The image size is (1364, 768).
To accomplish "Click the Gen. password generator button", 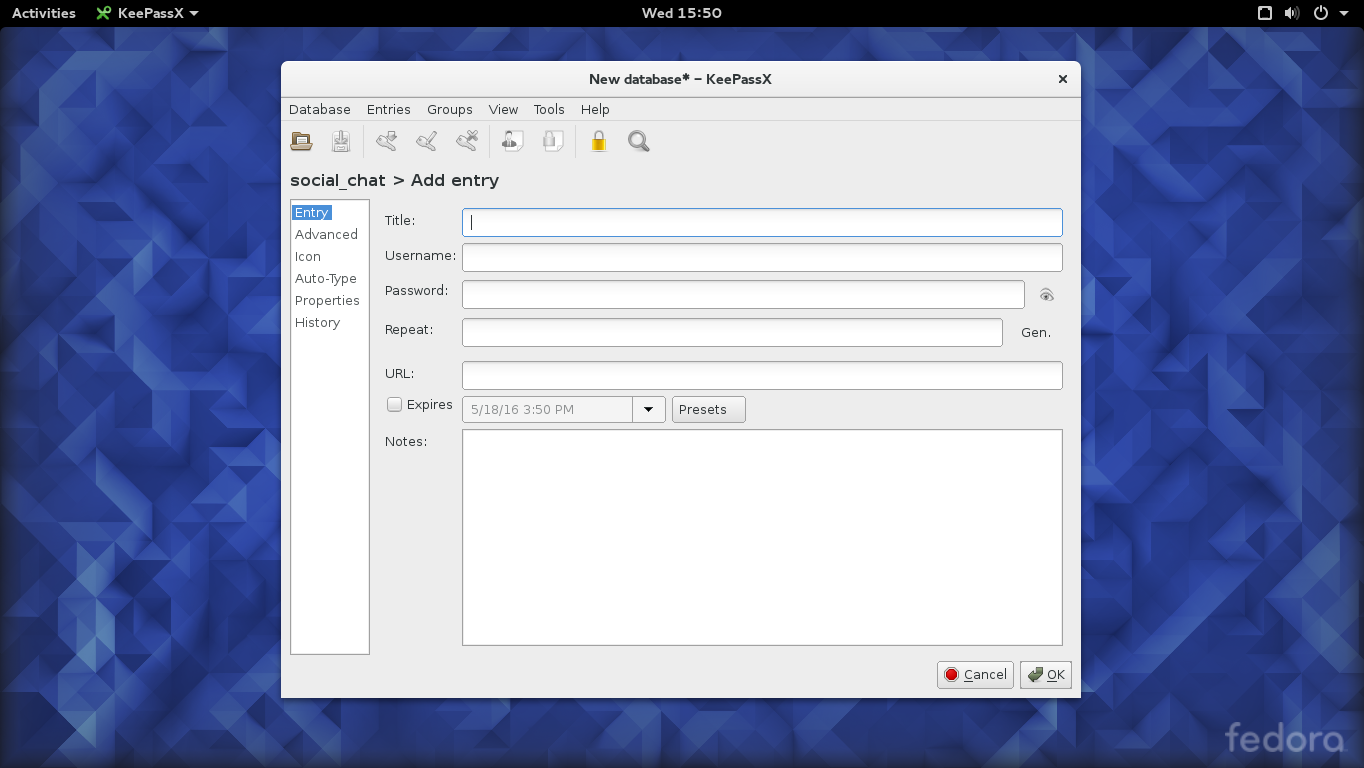I will click(1036, 333).
